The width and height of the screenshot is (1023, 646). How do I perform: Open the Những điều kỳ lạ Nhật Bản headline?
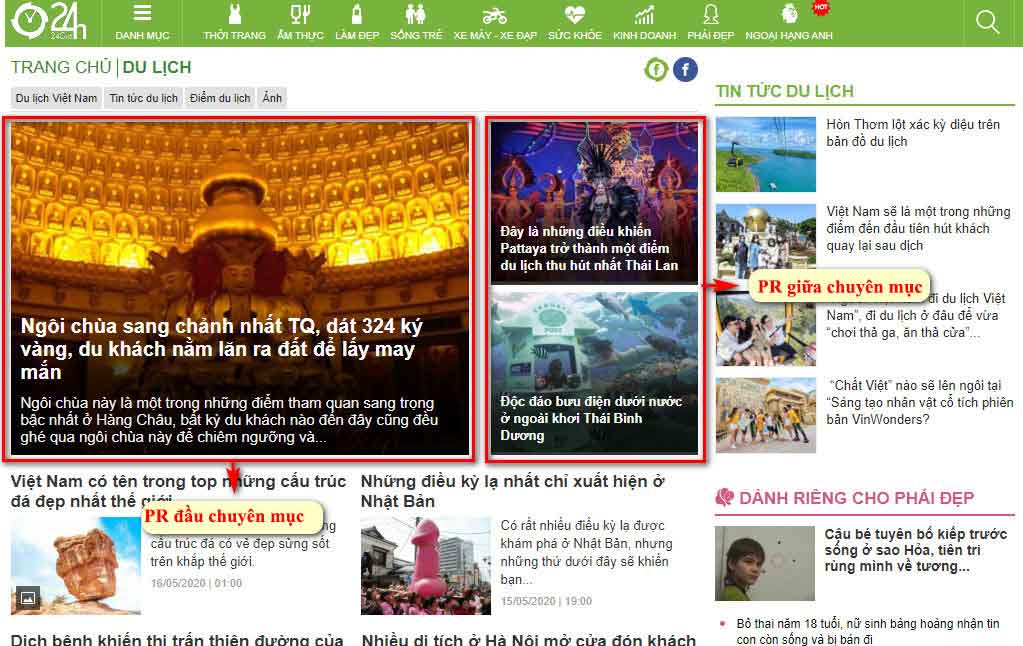pyautogui.click(x=512, y=491)
